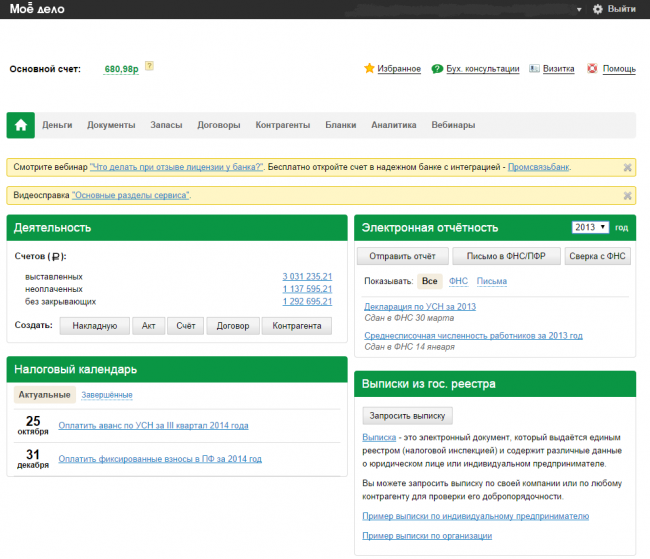Click Сверка с ФНС button
Viewport: 650px width, 559px height.
(x=597, y=256)
